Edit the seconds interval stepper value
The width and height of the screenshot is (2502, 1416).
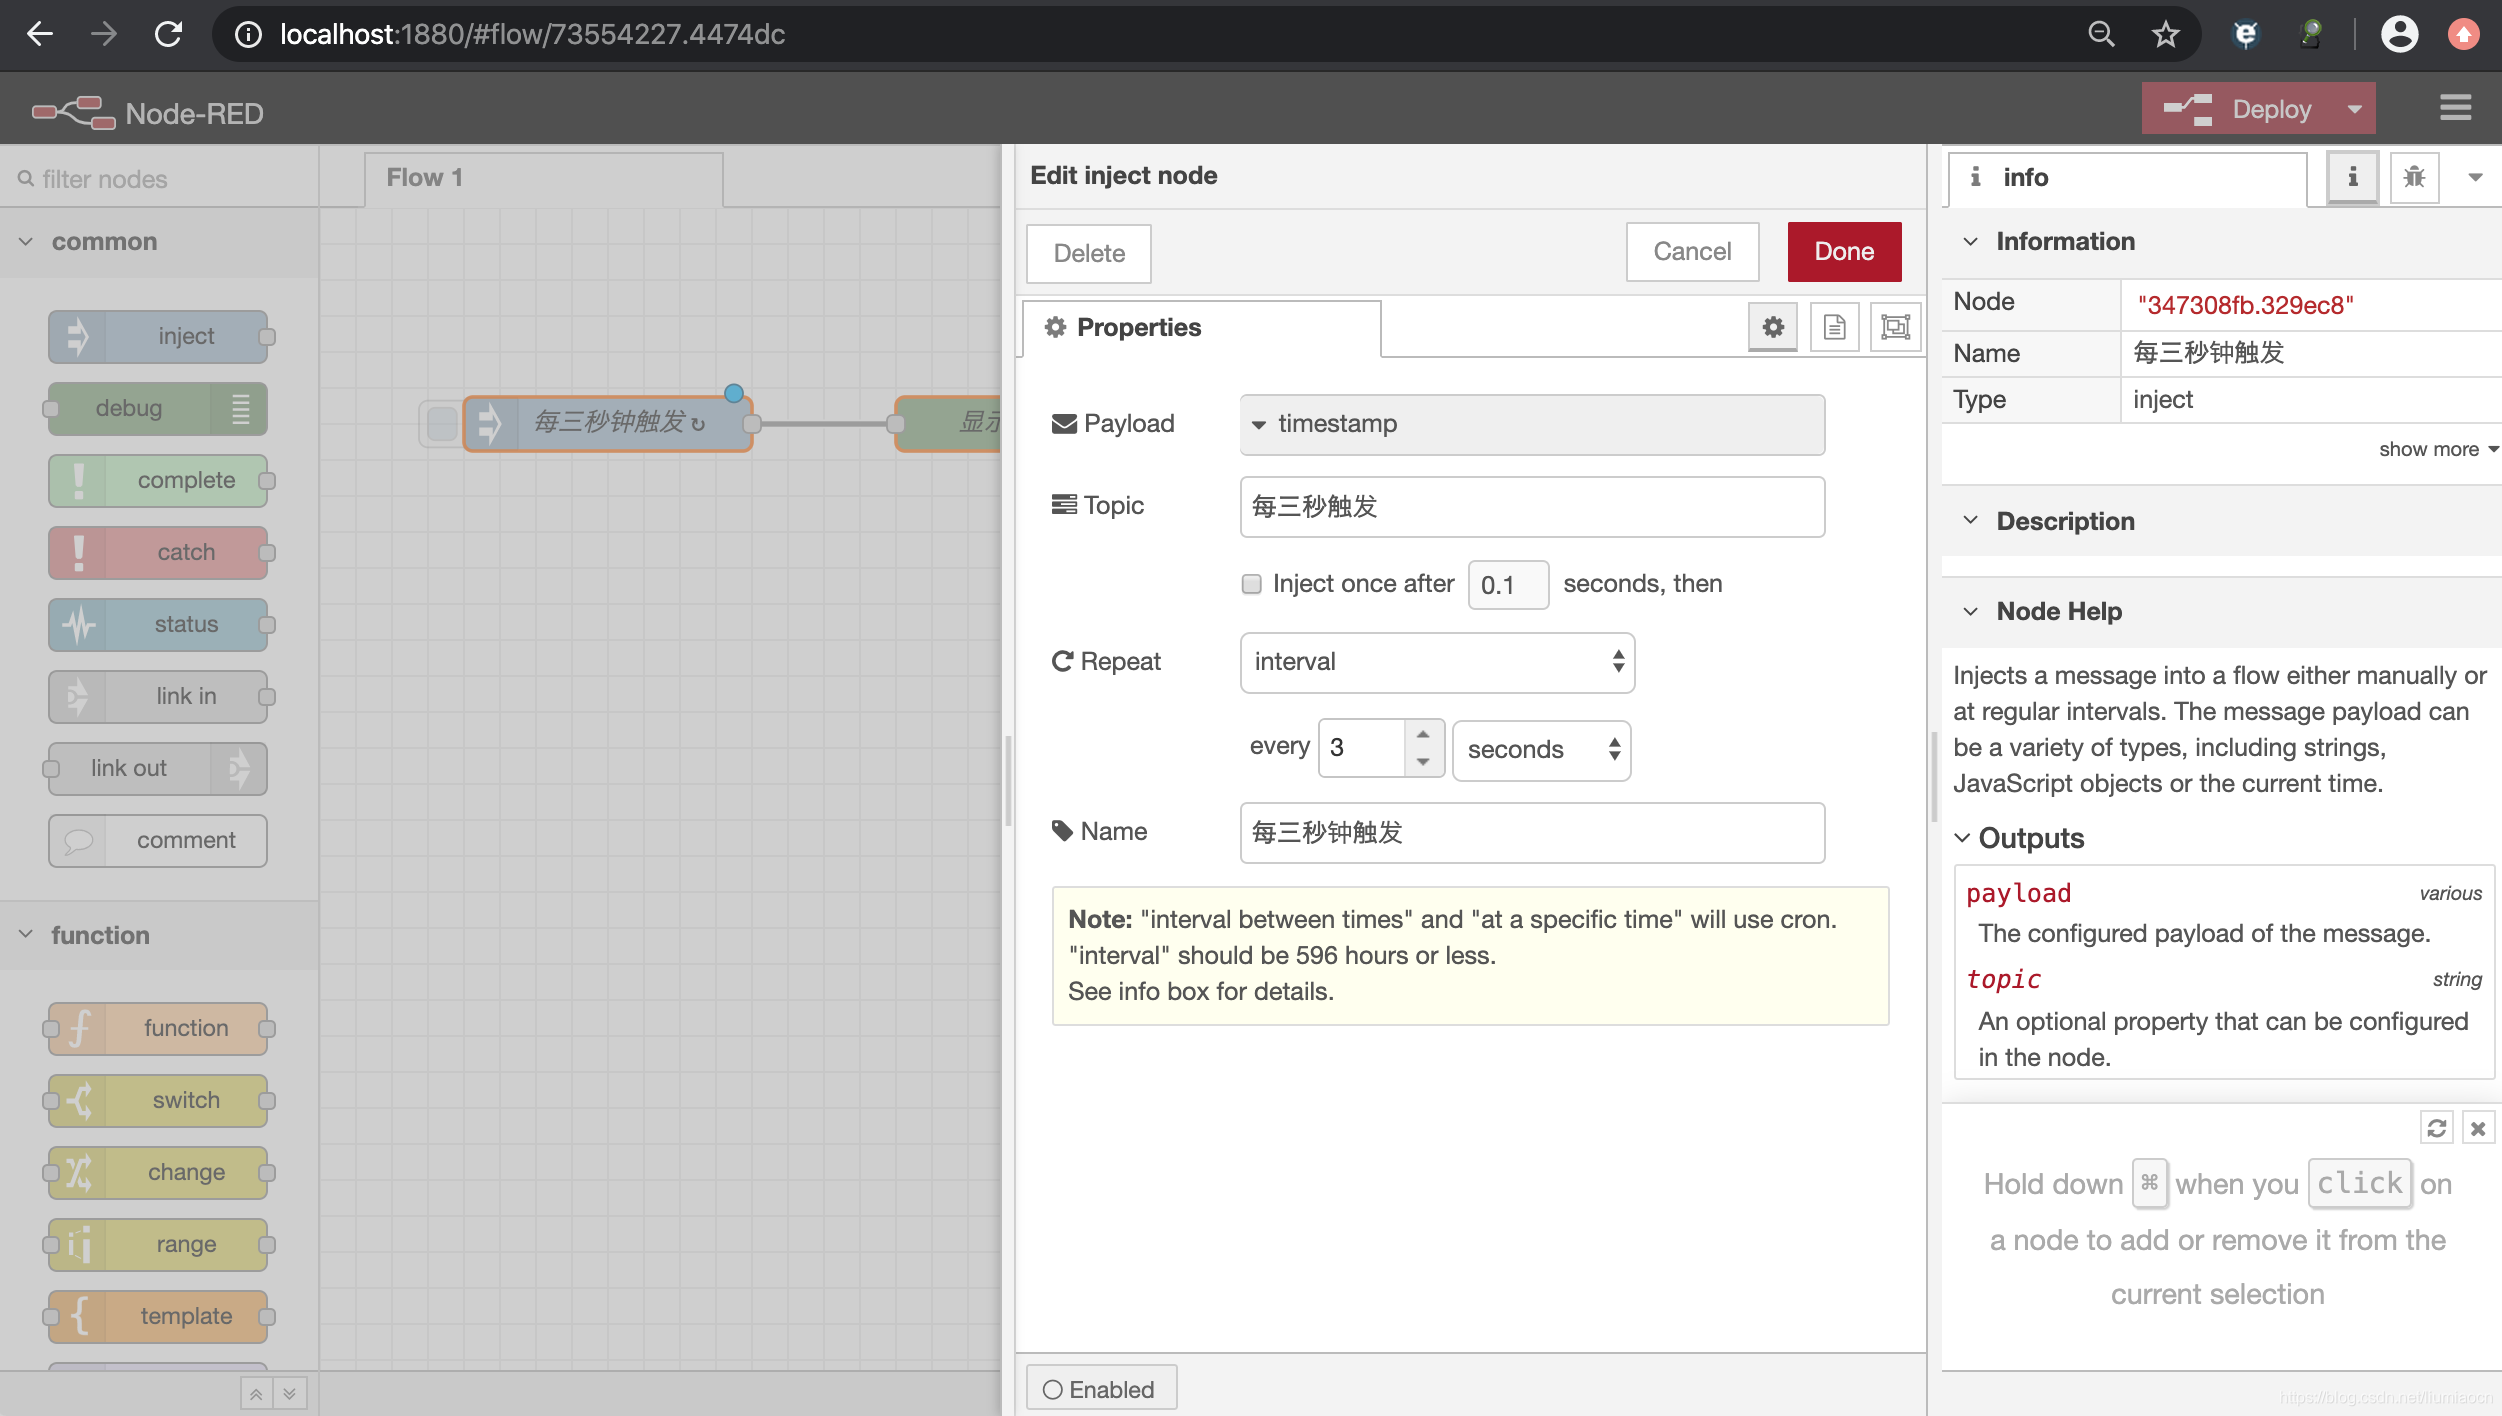1361,746
